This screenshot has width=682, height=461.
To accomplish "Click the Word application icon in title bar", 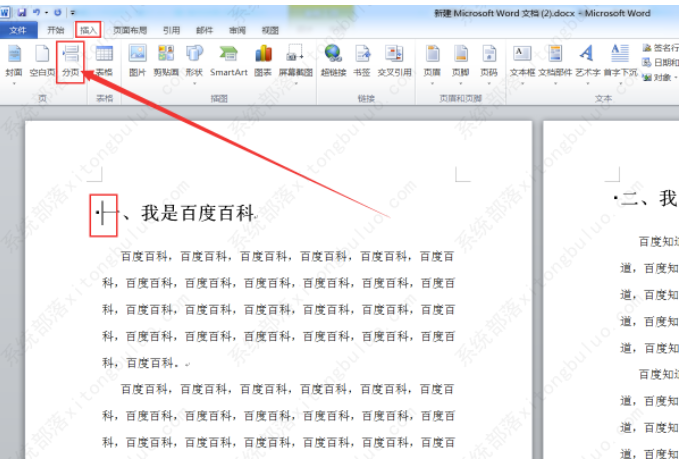I will [x=5, y=13].
